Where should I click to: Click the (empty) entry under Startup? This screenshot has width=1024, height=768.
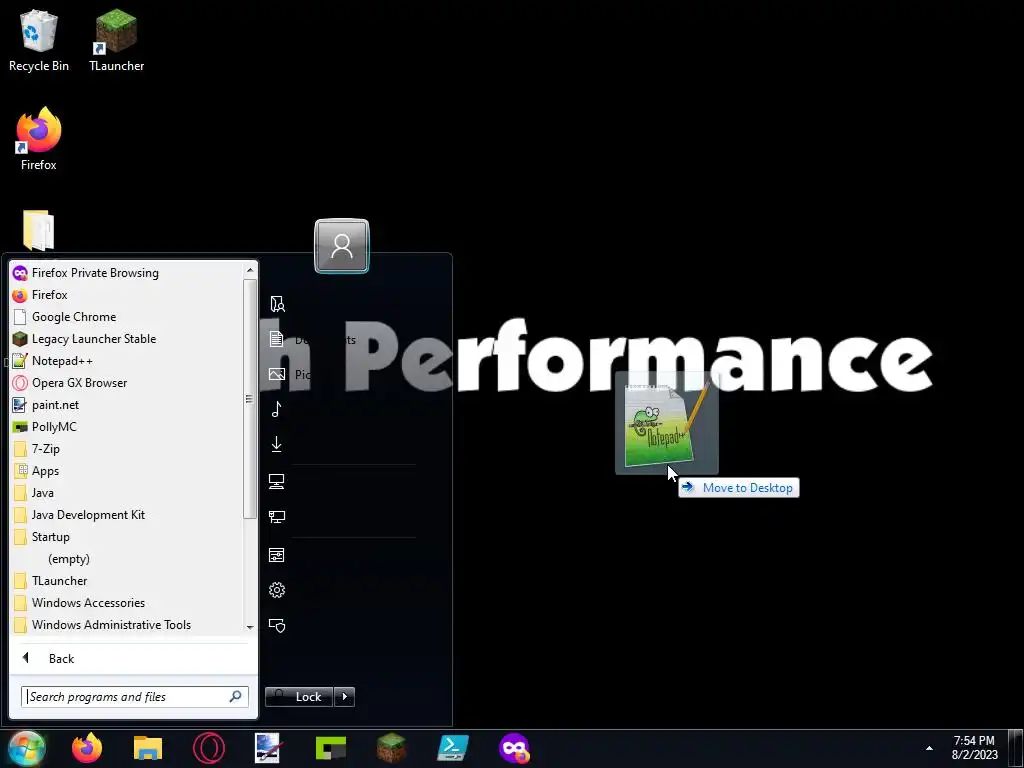(69, 559)
